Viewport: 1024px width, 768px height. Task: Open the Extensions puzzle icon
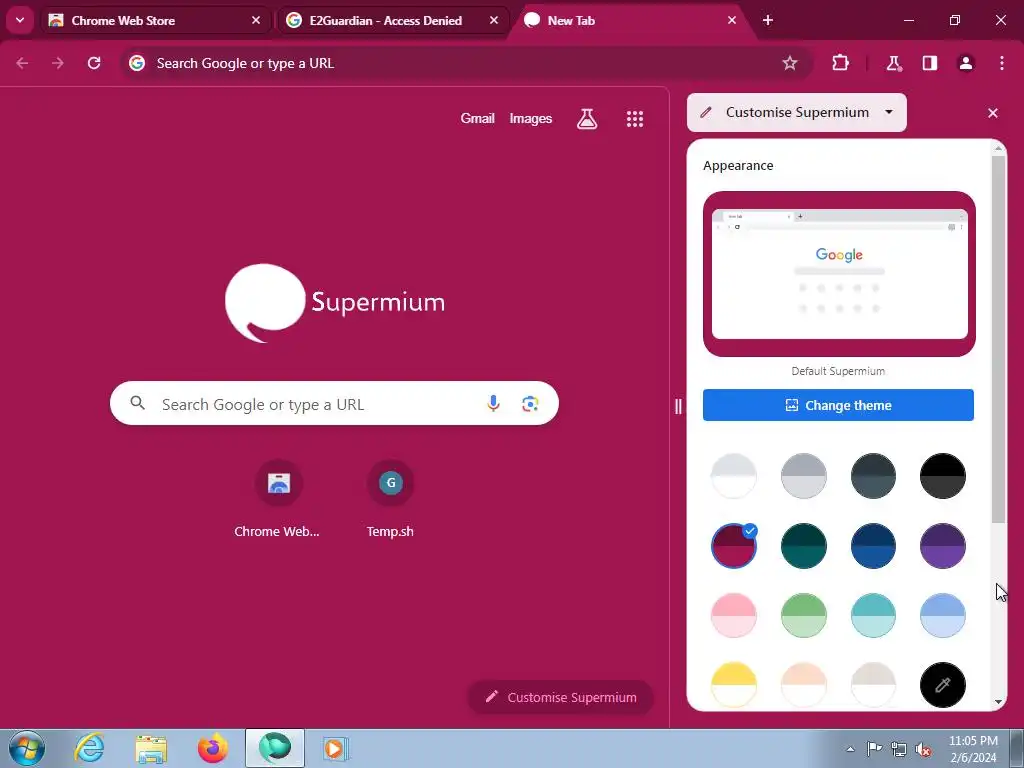[x=840, y=63]
